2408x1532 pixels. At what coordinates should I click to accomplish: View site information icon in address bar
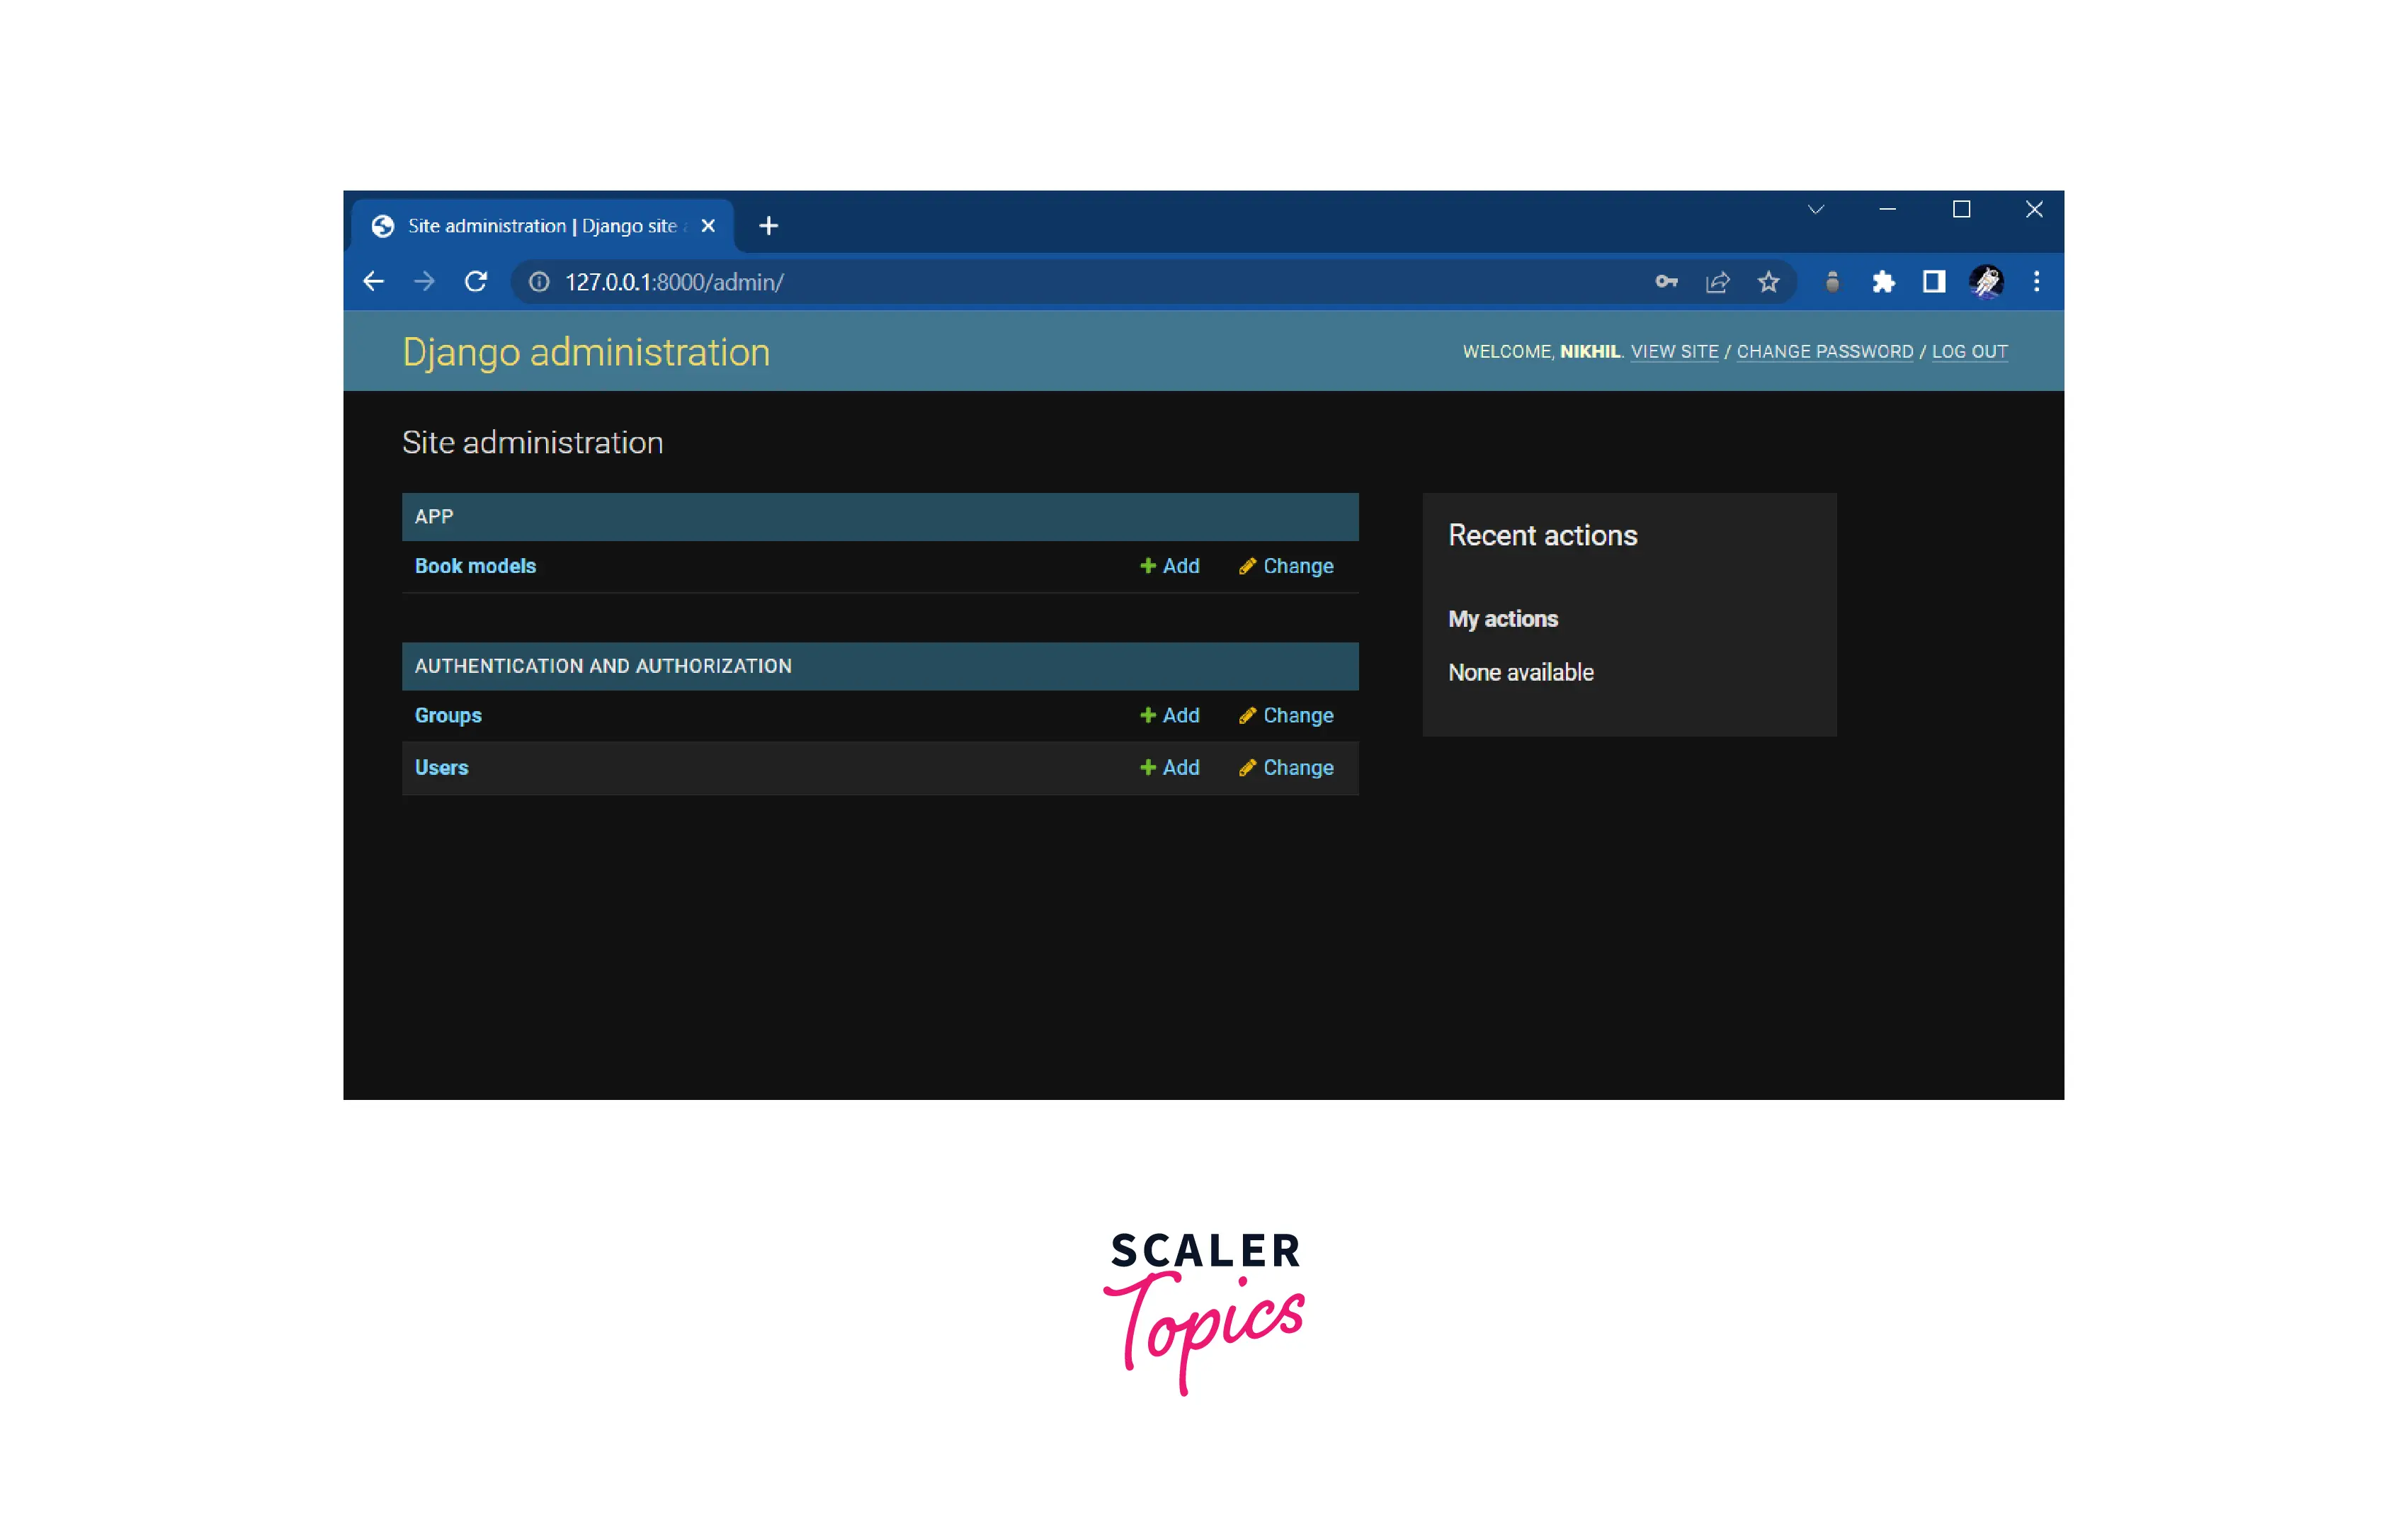[539, 282]
